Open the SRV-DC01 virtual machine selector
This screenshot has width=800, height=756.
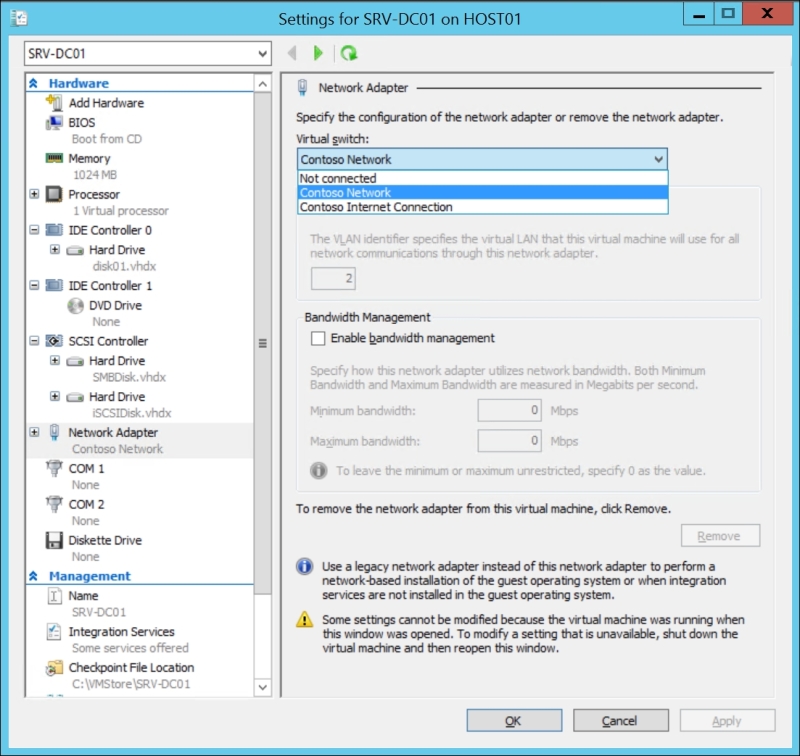pyautogui.click(x=146, y=53)
